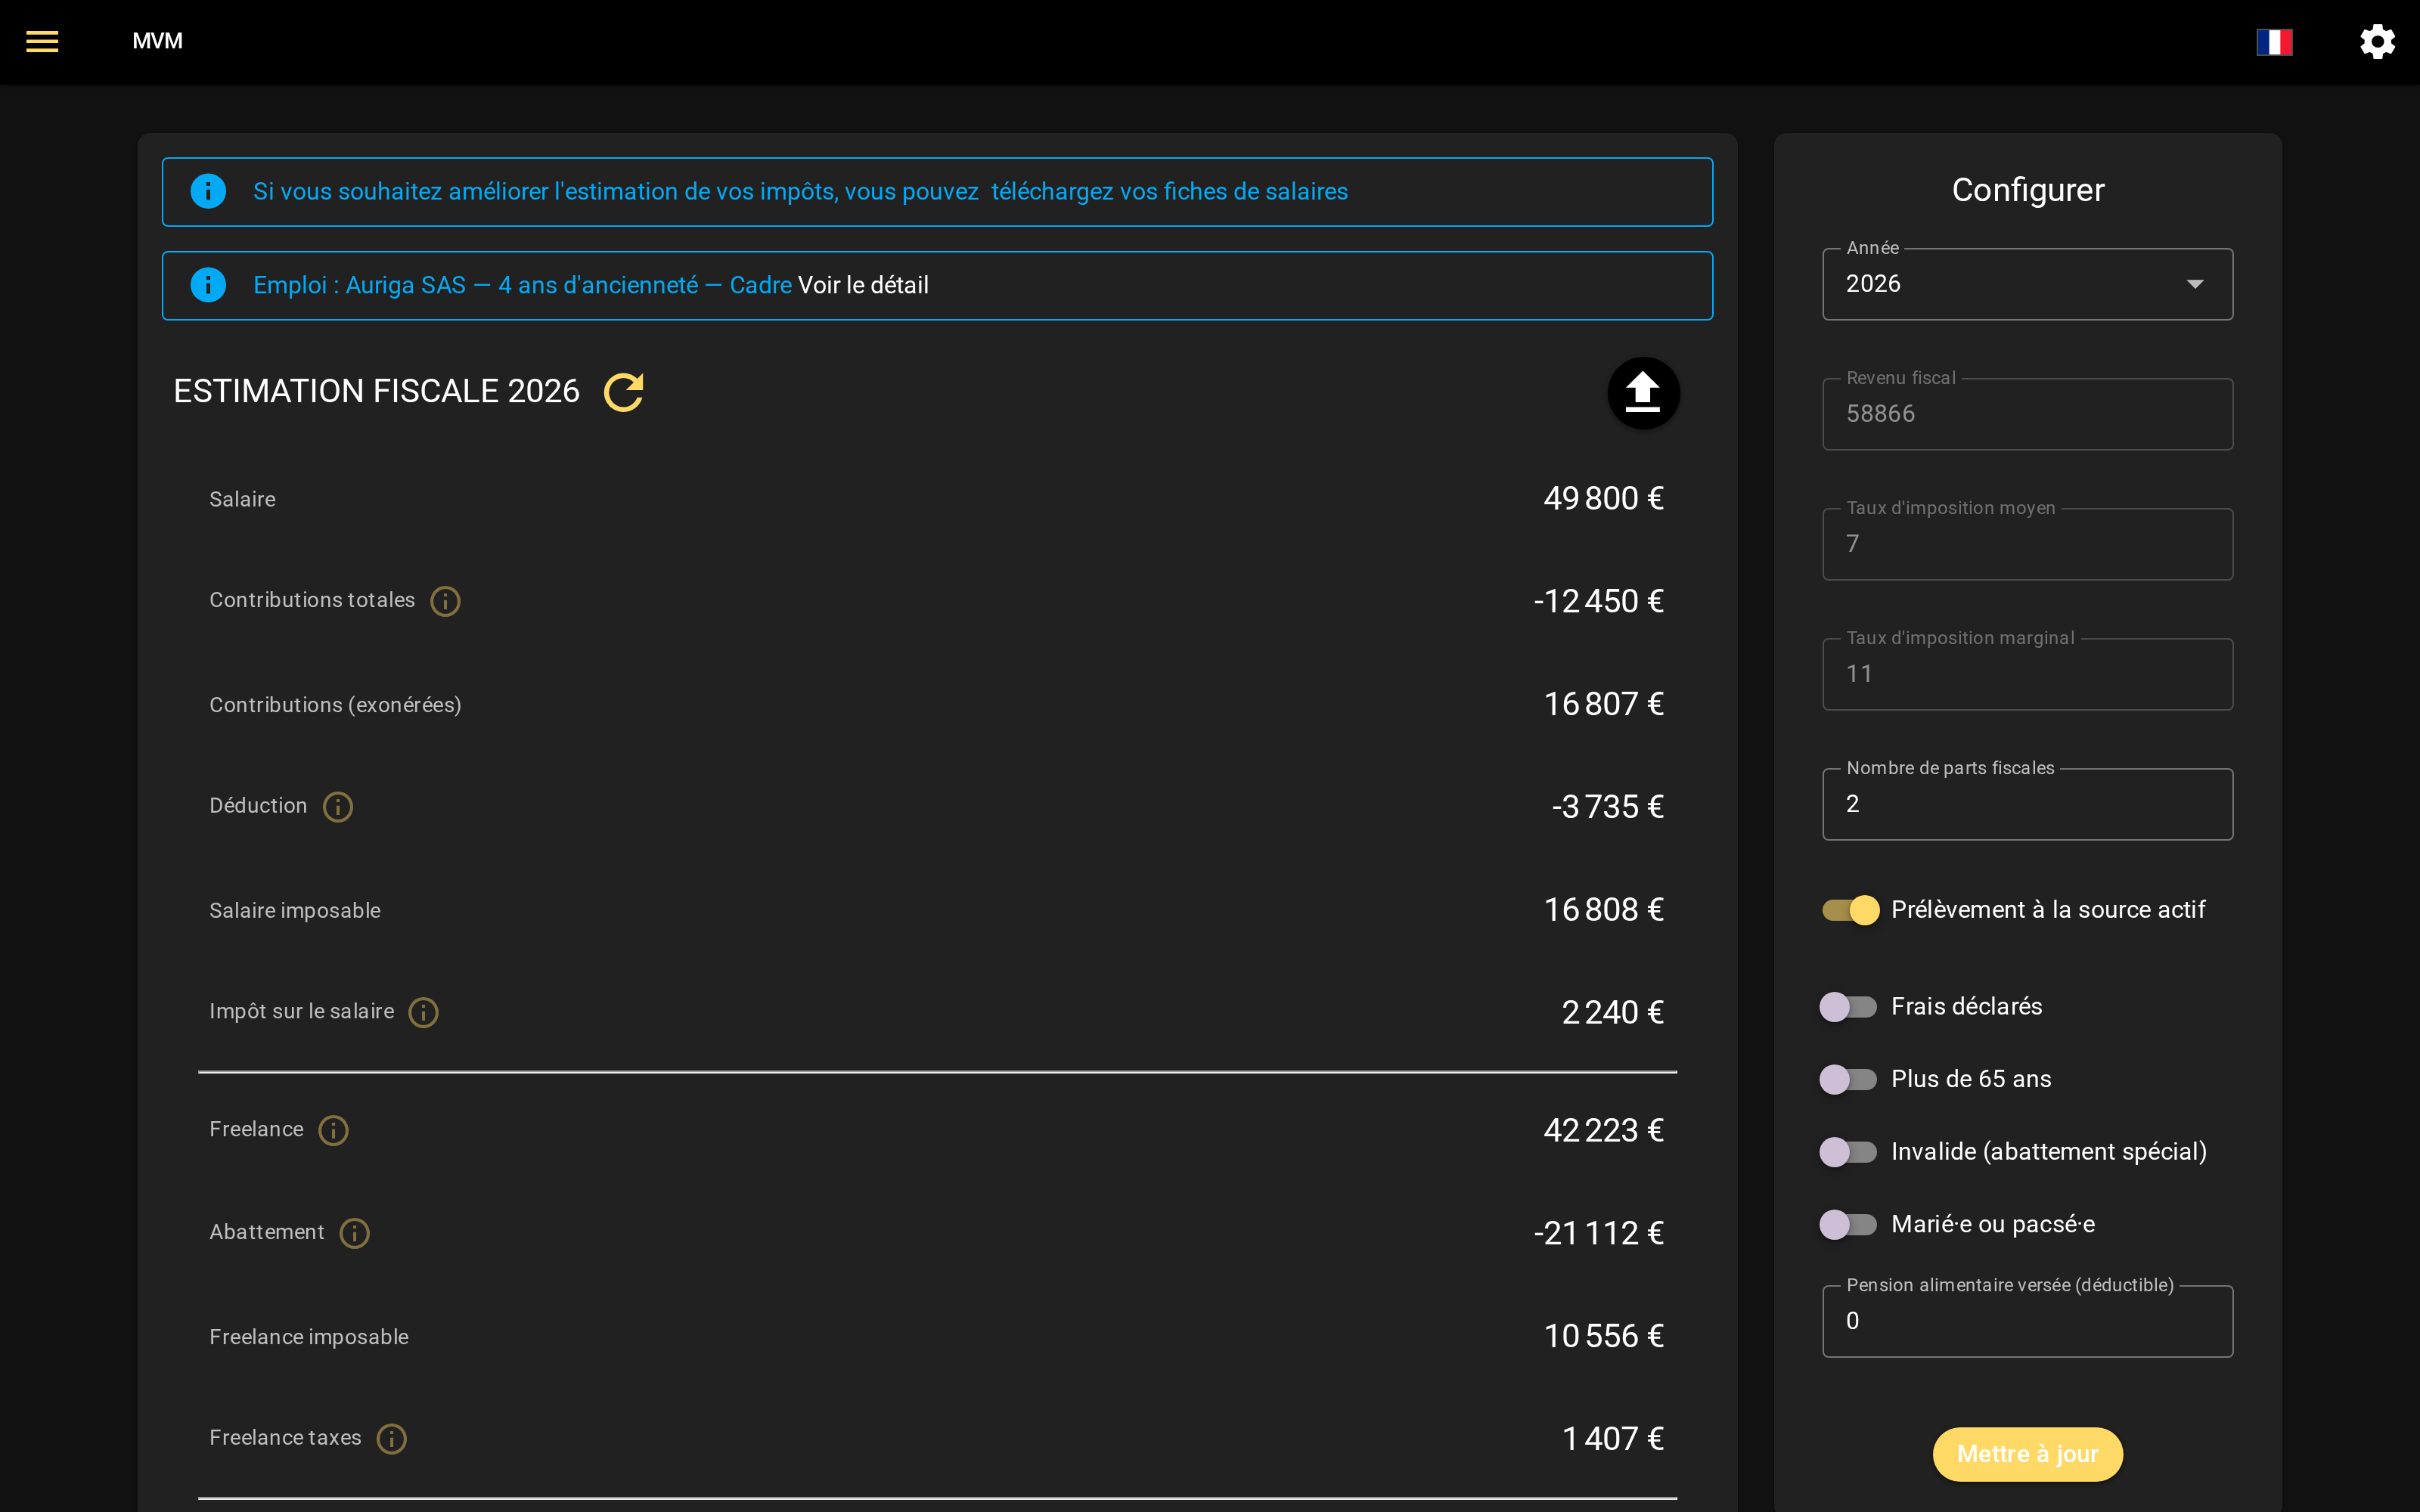The height and width of the screenshot is (1512, 2420).
Task: Show info for Freelance taxes
Action: click(x=392, y=1439)
